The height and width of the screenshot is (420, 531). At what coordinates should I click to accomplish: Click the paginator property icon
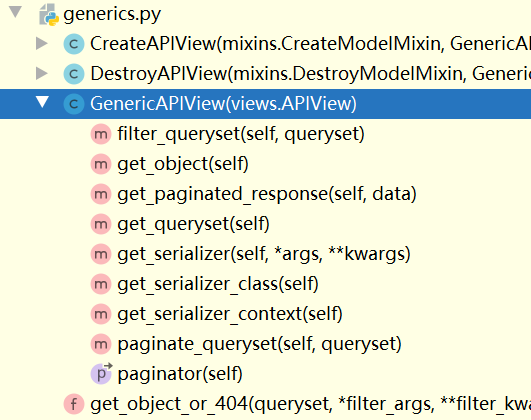[101, 373]
